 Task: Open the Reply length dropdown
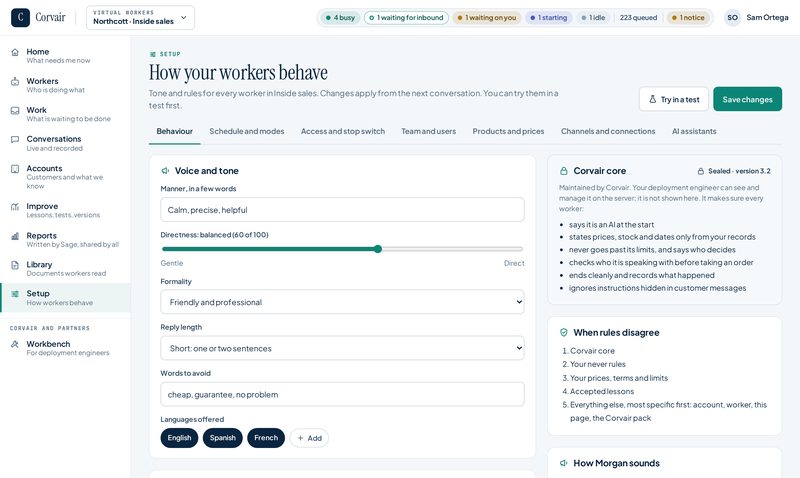(x=342, y=348)
